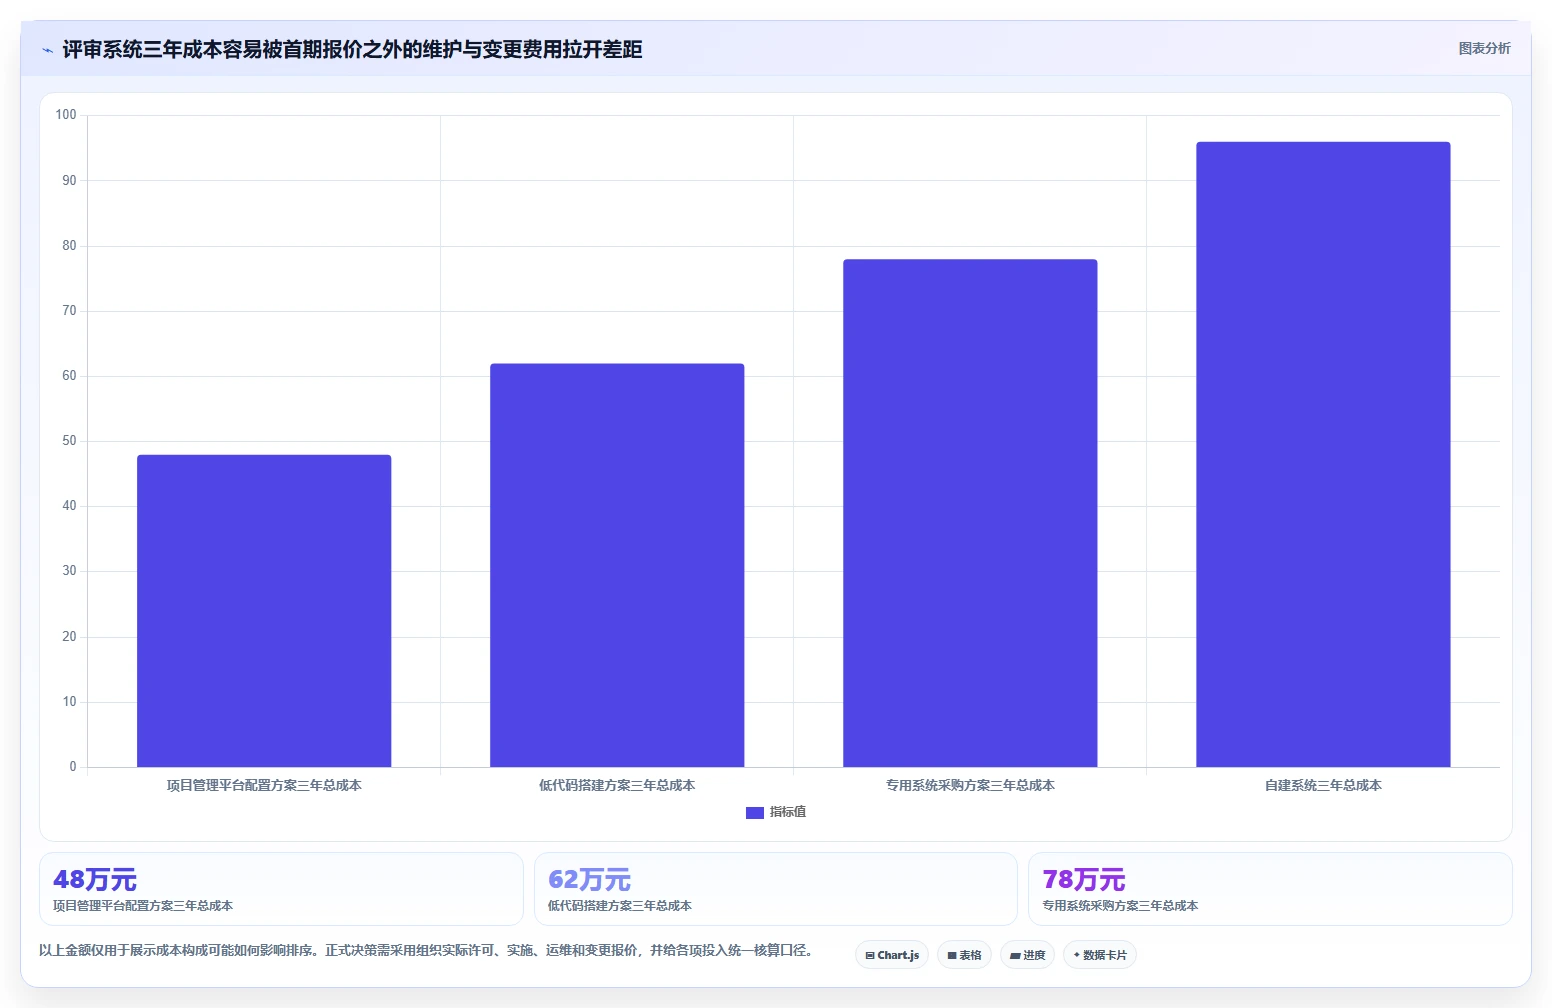
Task: Click the axis label 专用系统采购方案三年总成本
Action: [x=970, y=785]
